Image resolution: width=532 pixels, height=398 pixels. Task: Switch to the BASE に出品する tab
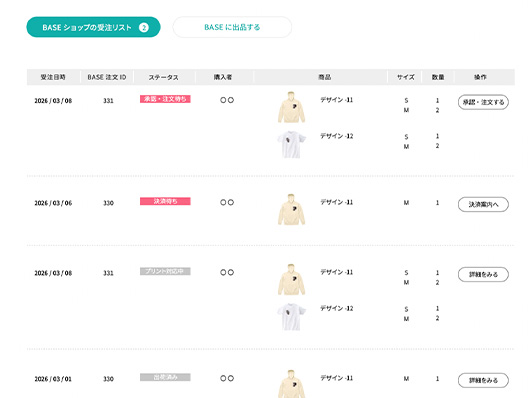[x=232, y=27]
